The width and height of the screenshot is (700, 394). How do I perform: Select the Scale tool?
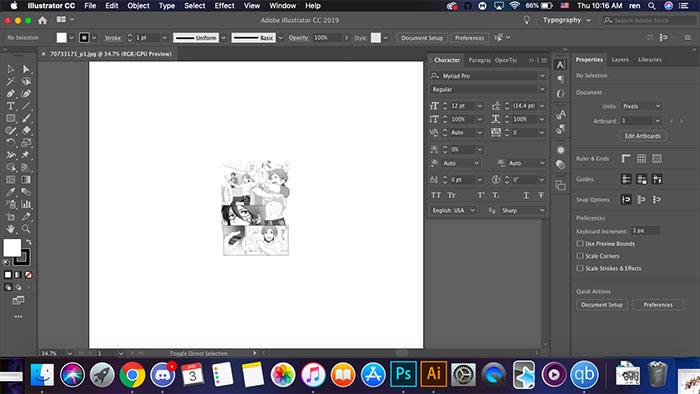[x=26, y=143]
